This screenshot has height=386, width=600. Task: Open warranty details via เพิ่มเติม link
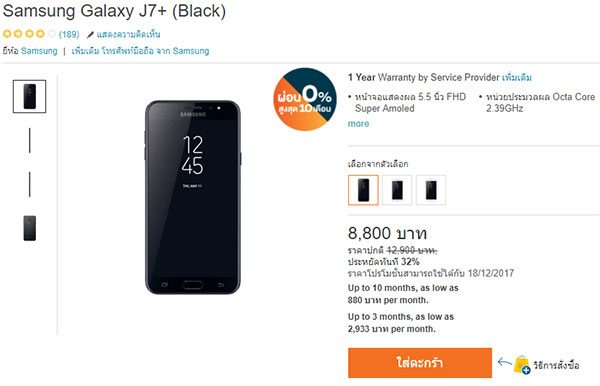[517, 77]
